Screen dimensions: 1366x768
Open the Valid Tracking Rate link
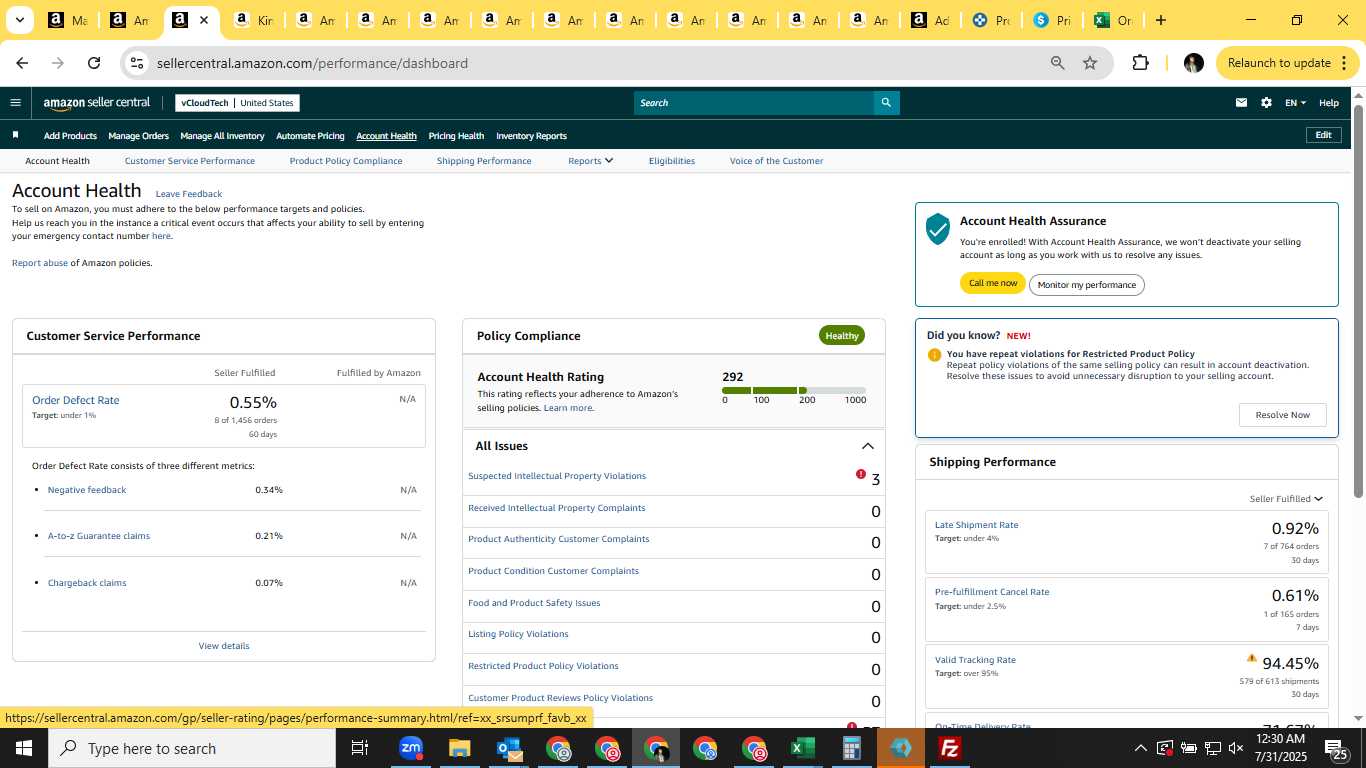[x=975, y=660]
